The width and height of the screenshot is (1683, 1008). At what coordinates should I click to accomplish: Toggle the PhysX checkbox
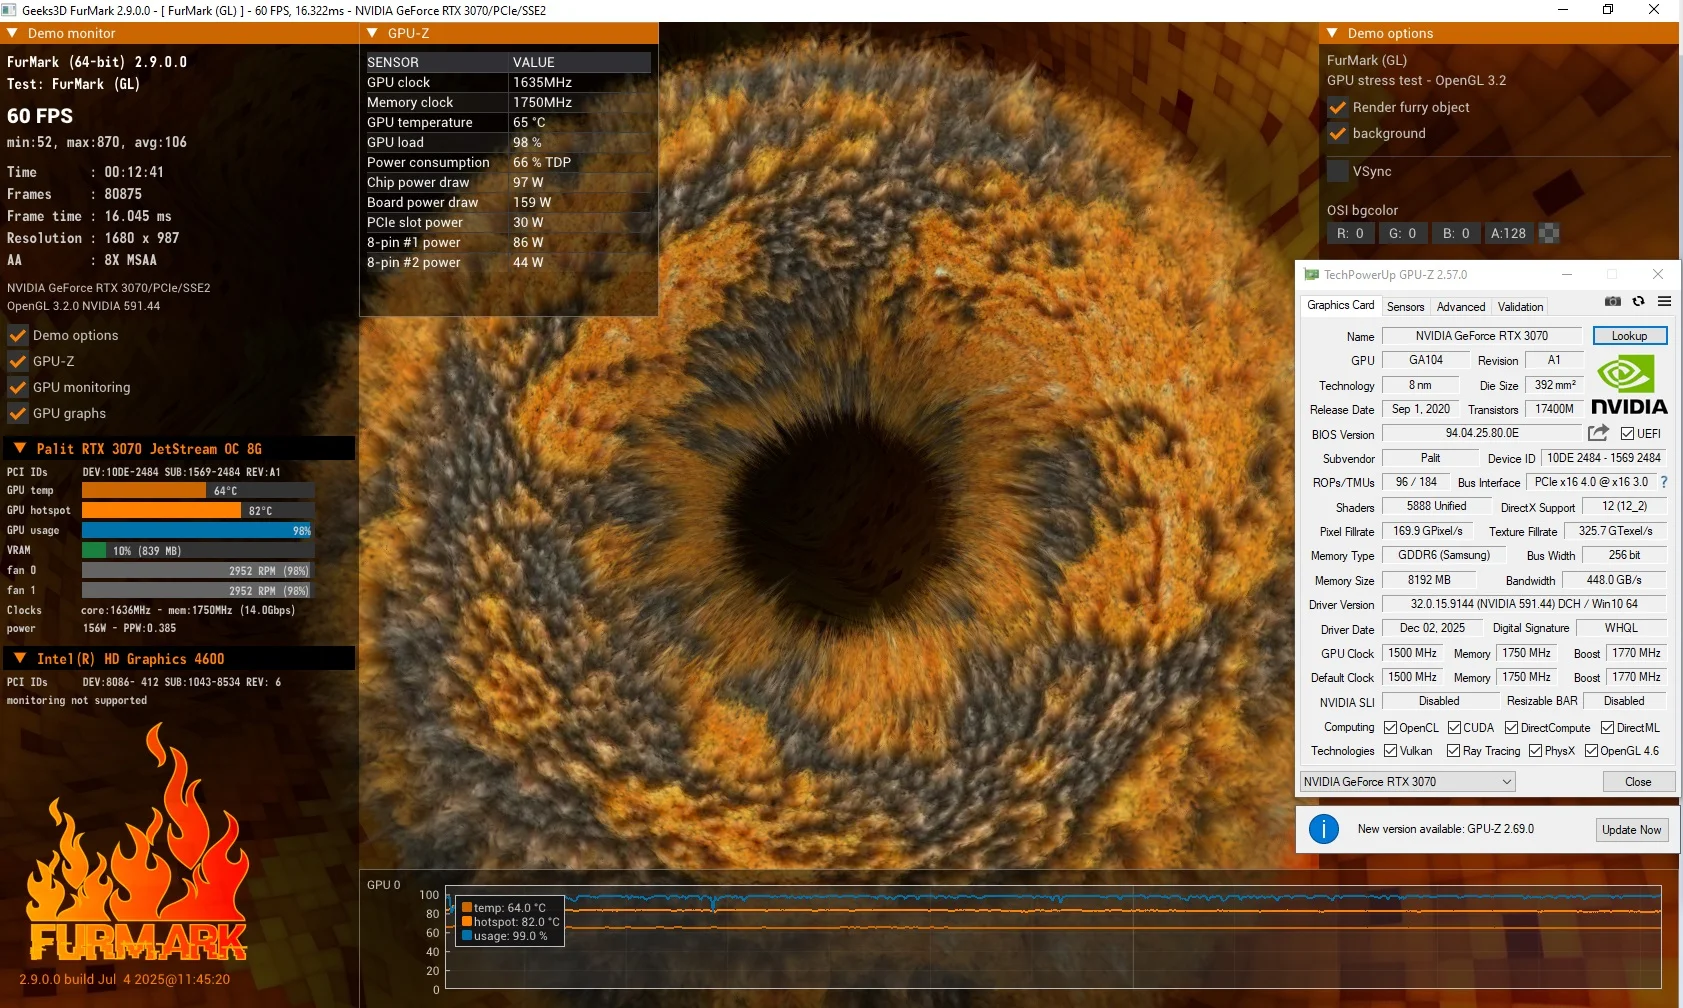click(x=1536, y=751)
